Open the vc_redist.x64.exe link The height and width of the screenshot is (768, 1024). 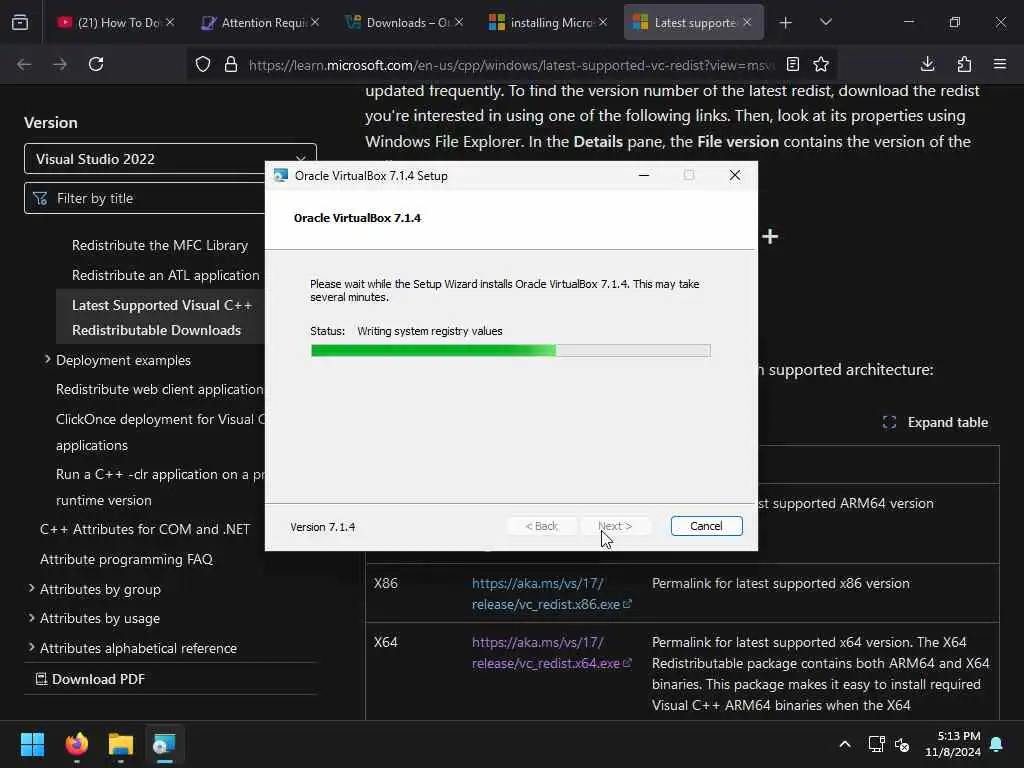click(x=551, y=652)
